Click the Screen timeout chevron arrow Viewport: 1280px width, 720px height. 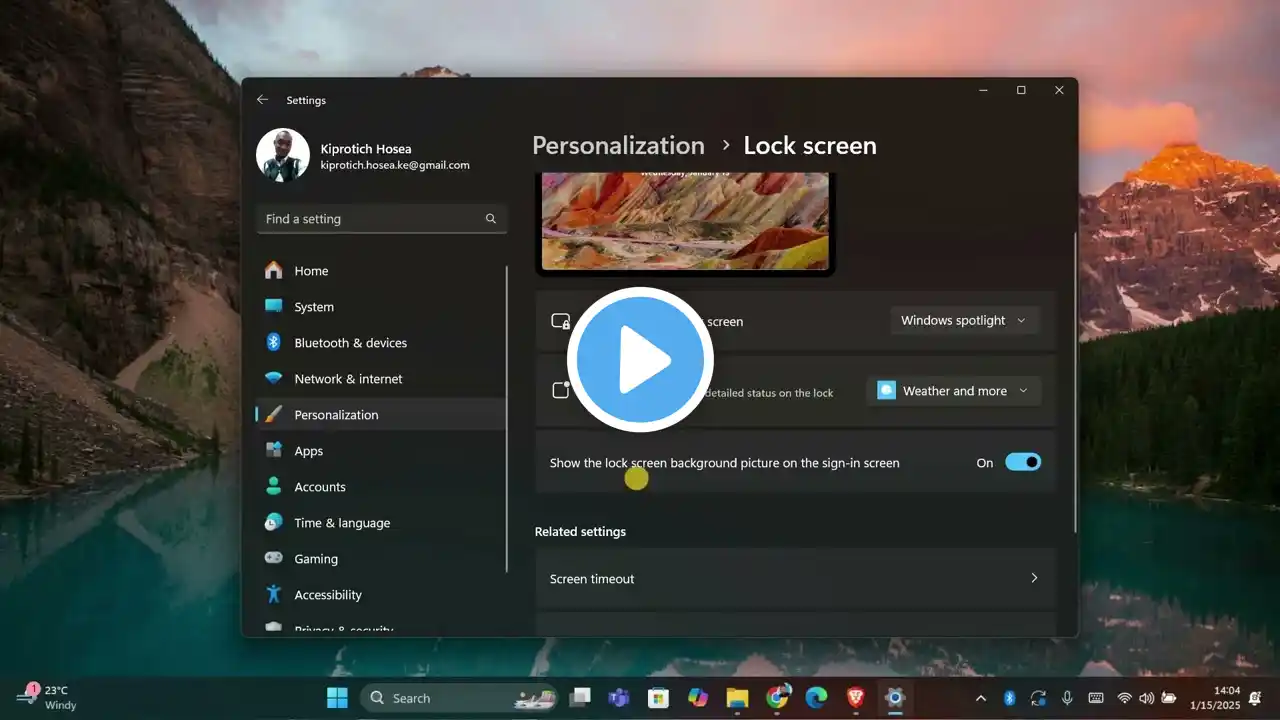pyautogui.click(x=1034, y=578)
